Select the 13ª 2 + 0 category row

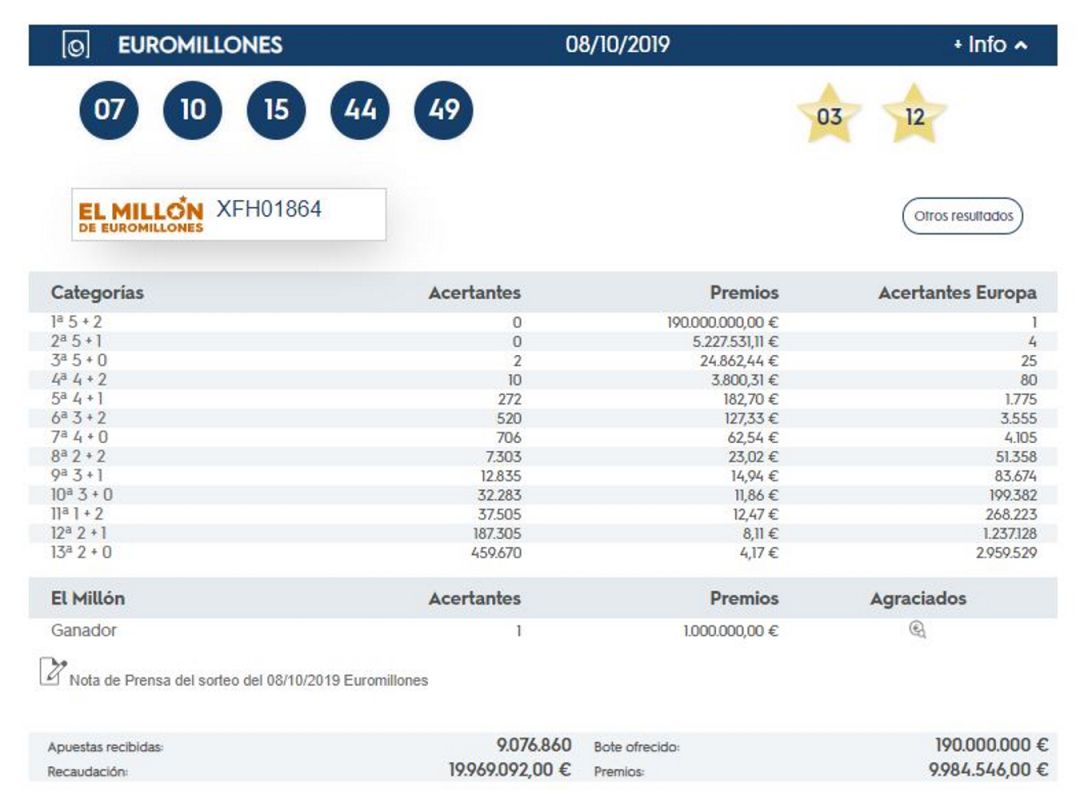[x=543, y=552]
